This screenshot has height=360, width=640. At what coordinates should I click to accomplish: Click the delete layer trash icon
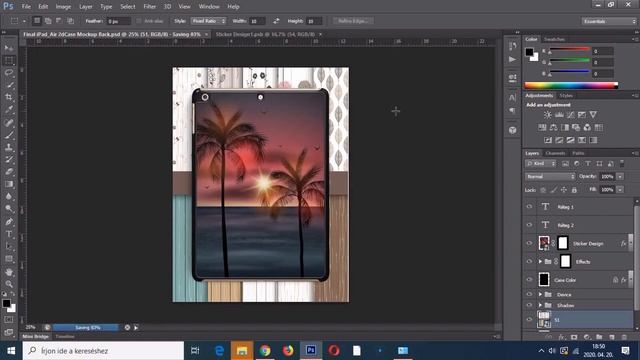pos(624,337)
